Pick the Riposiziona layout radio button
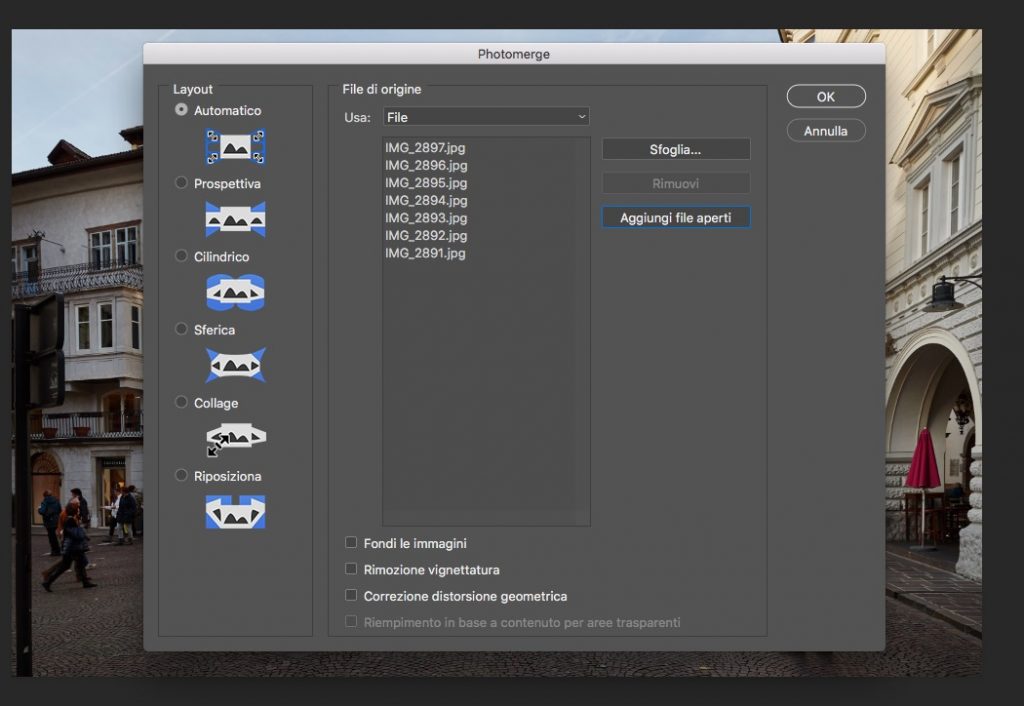This screenshot has height=706, width=1024. (x=182, y=475)
